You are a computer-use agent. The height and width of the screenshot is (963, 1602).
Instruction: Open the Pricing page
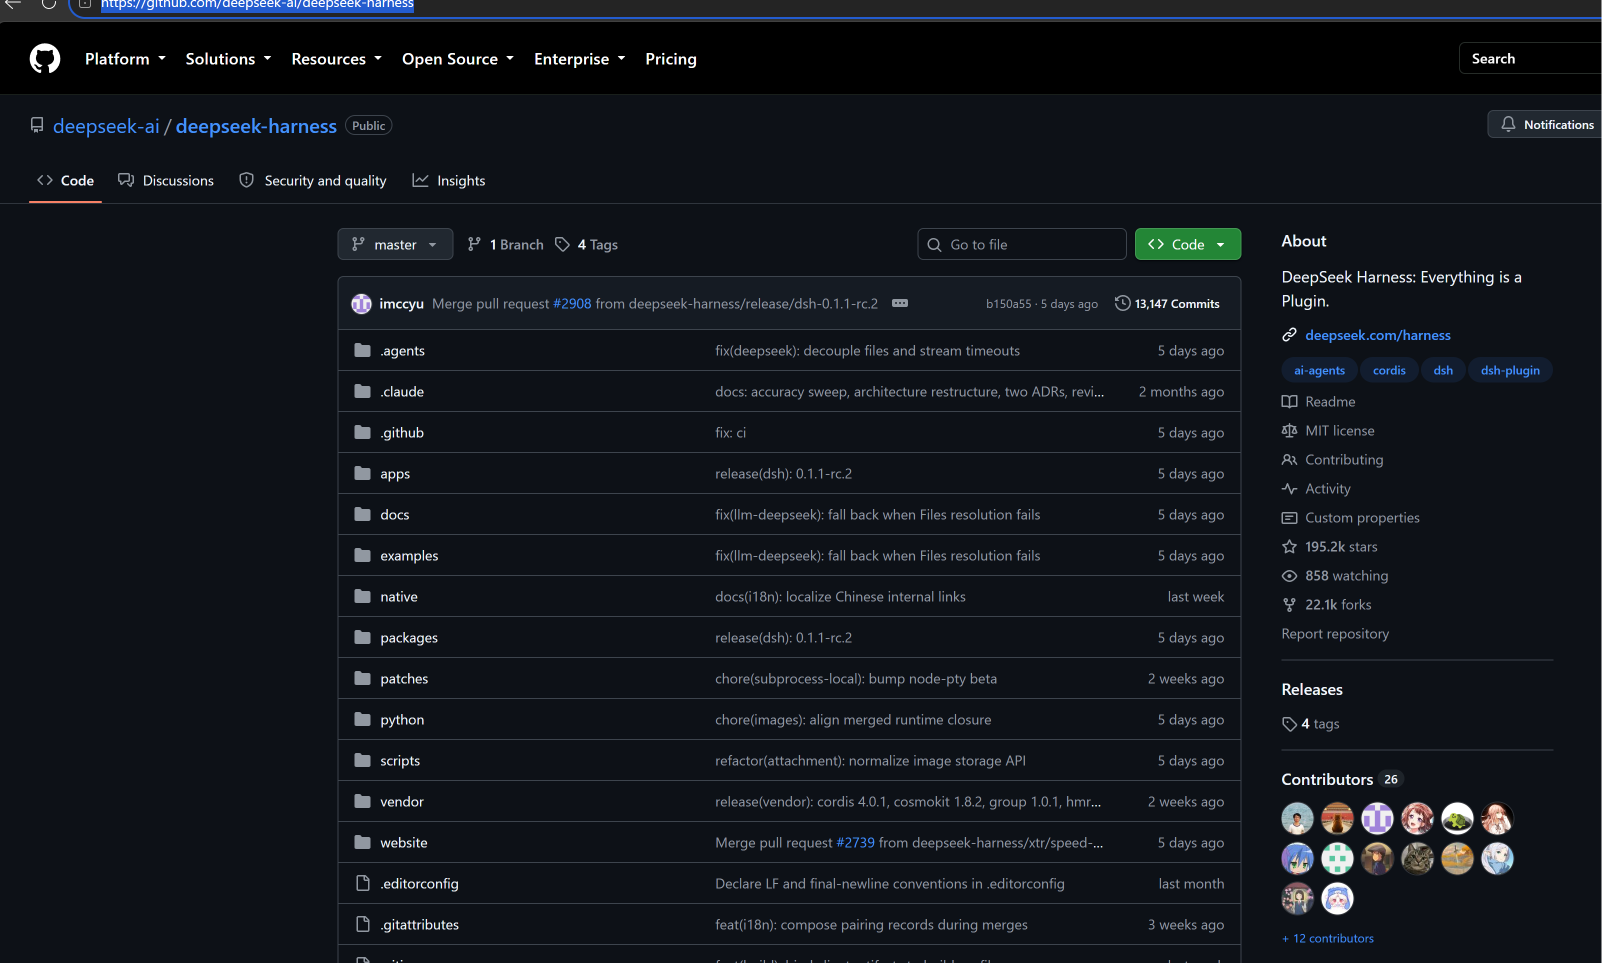tap(671, 59)
